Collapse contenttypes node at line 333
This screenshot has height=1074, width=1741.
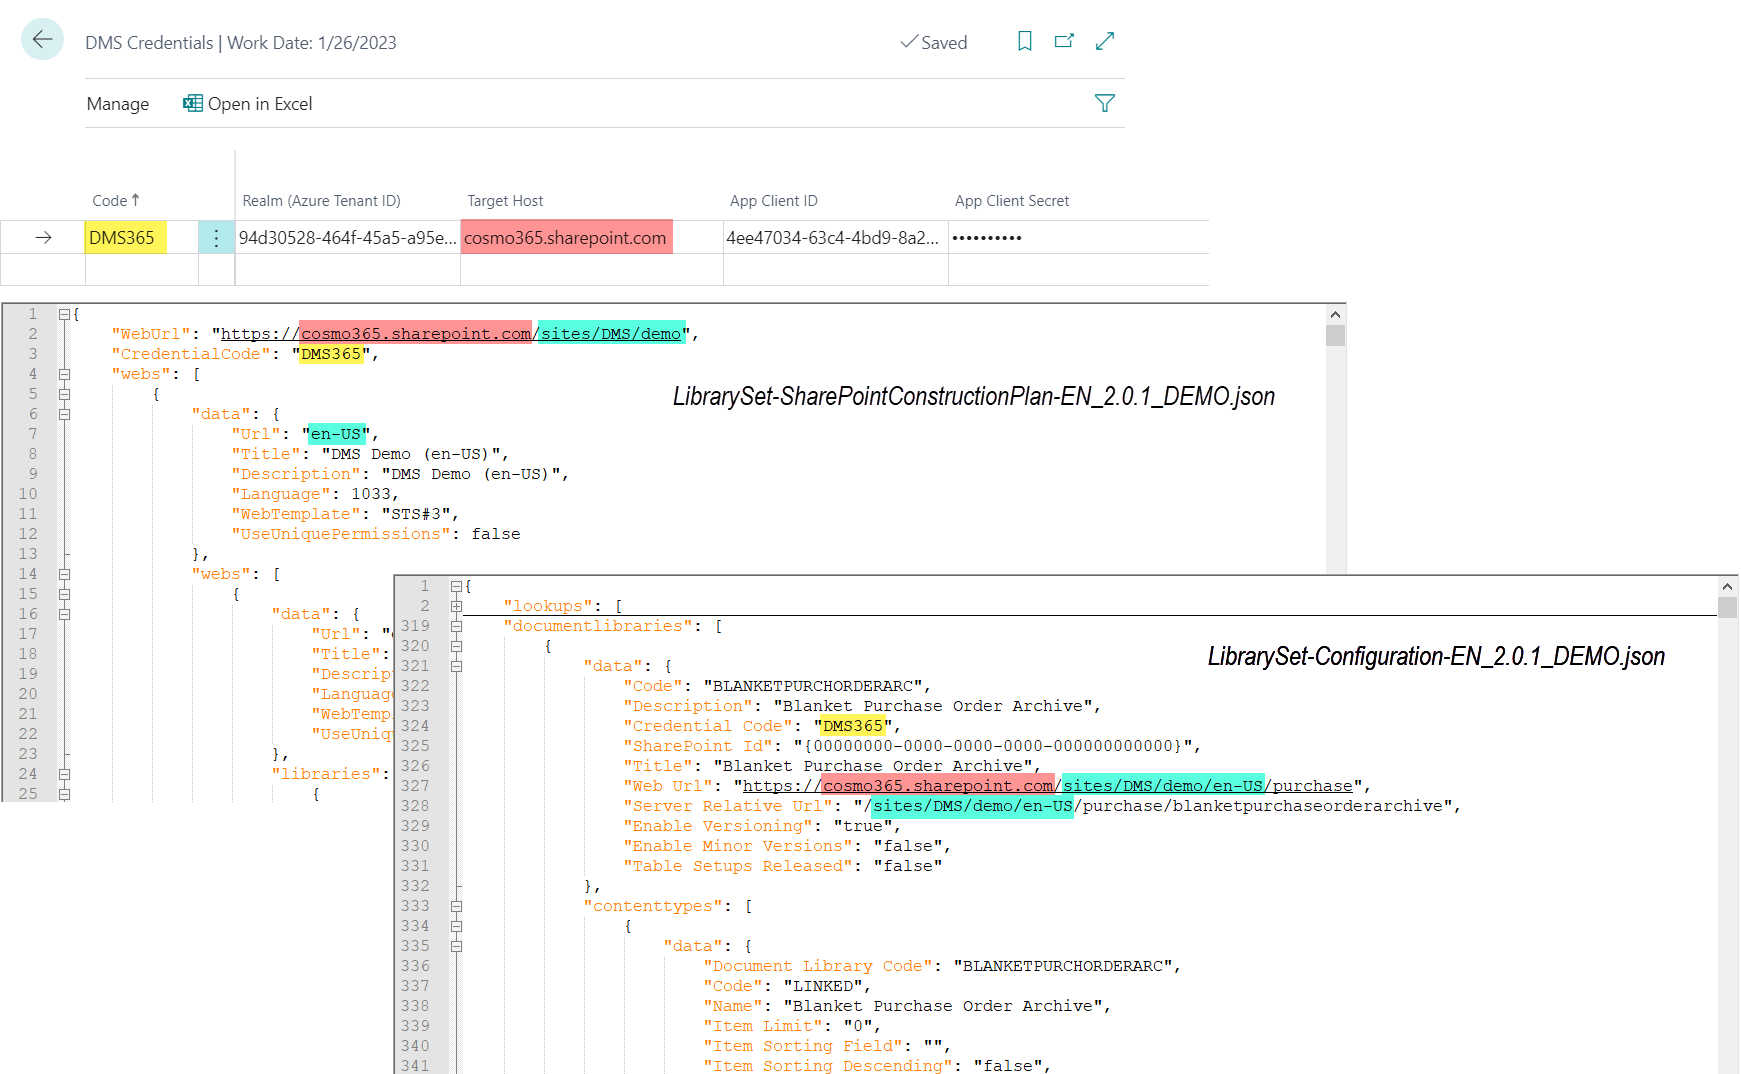click(456, 906)
